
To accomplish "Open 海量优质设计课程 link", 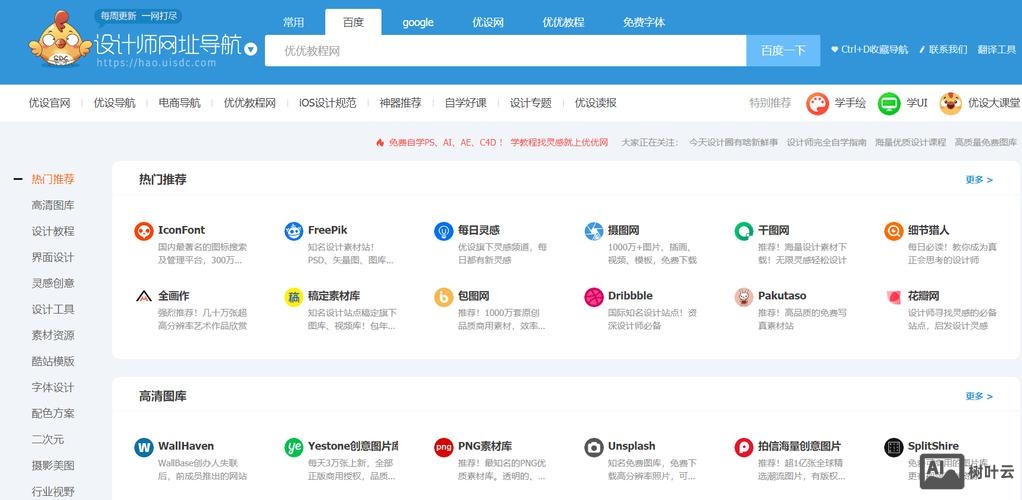I will point(911,142).
